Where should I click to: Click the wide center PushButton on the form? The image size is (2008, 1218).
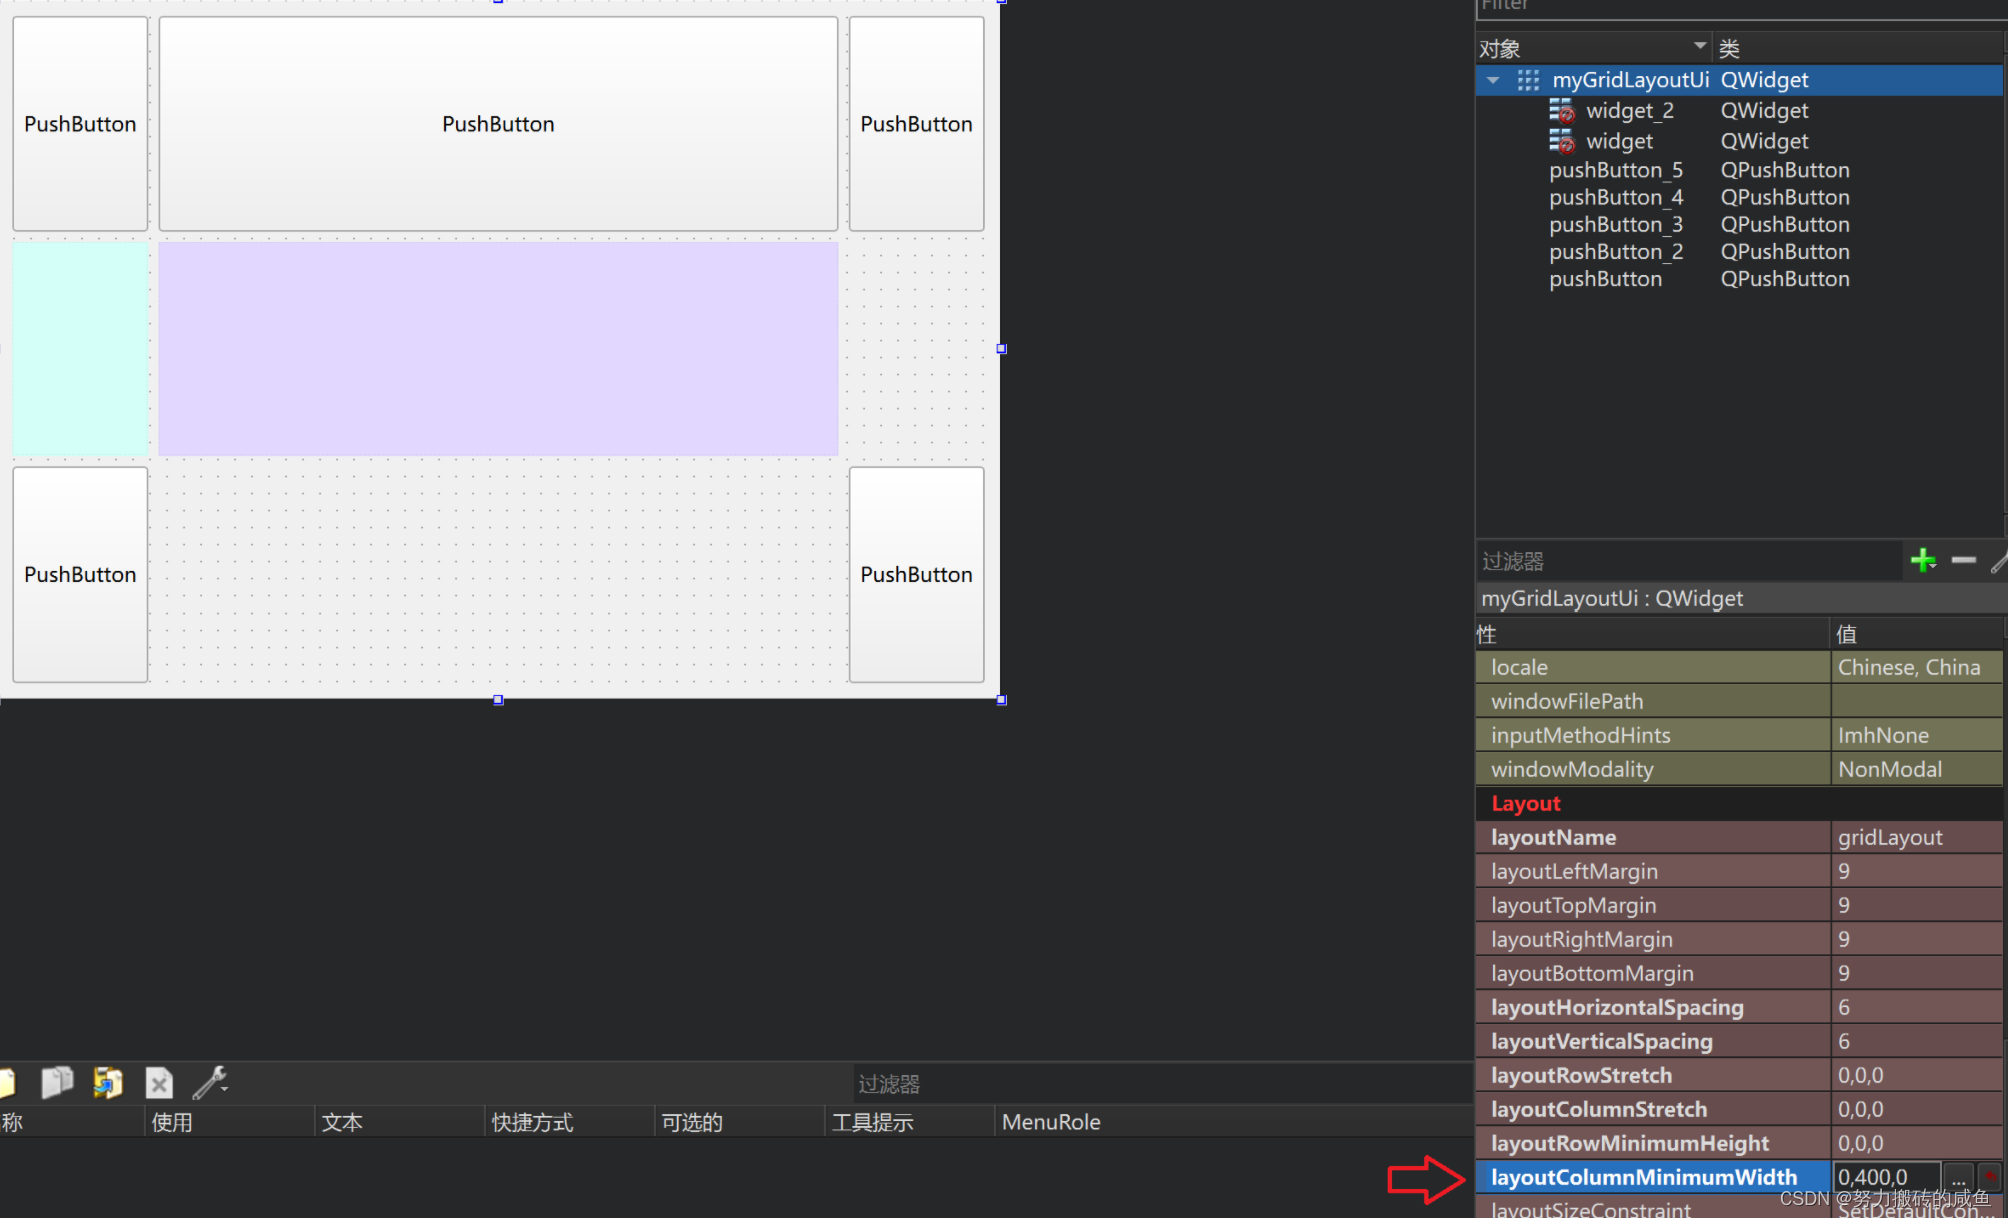[x=498, y=124]
